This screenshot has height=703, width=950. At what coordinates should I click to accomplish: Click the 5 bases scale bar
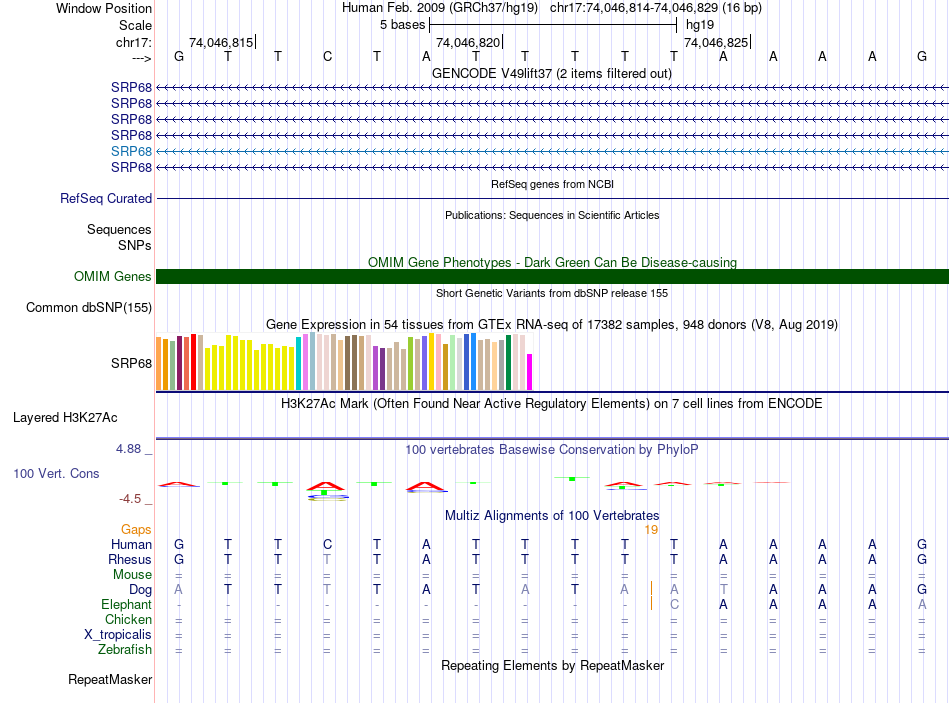coord(553,25)
